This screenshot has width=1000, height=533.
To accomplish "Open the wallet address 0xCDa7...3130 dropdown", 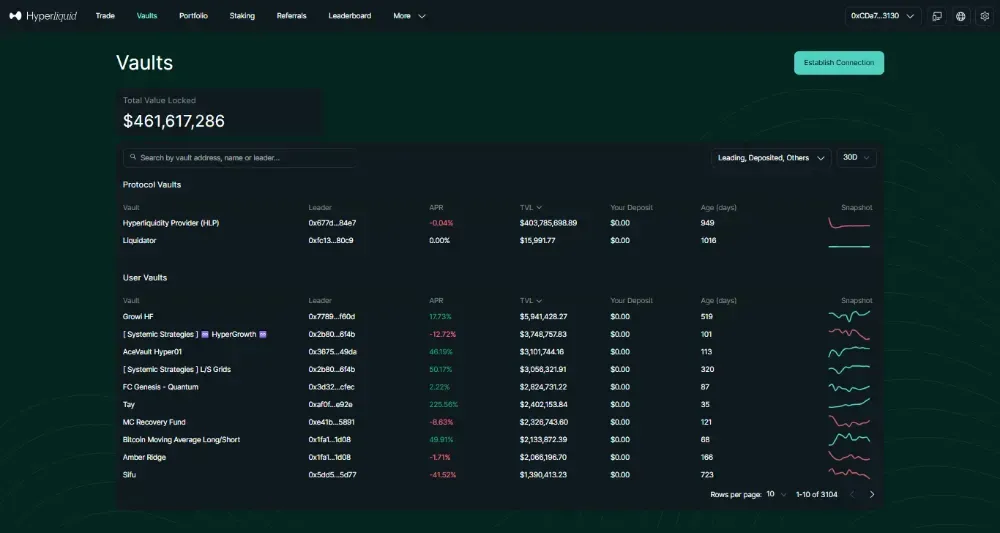I will [883, 16].
